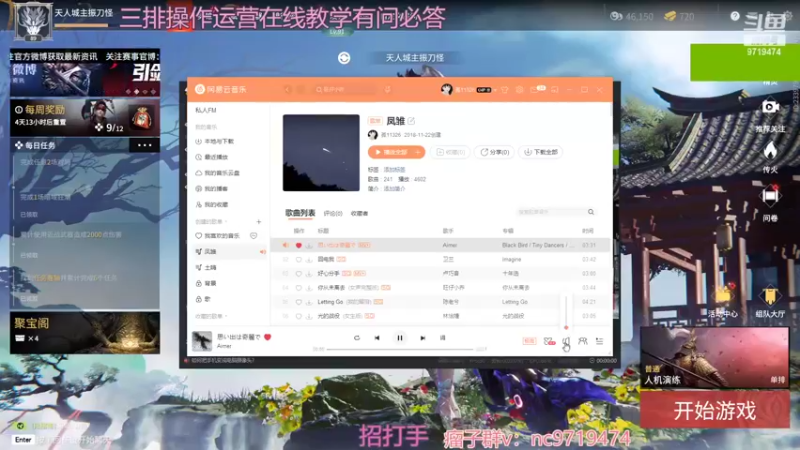This screenshot has height=450, width=800.
Task: Collapse the 创建的歌单 section
Action: pyautogui.click(x=211, y=222)
